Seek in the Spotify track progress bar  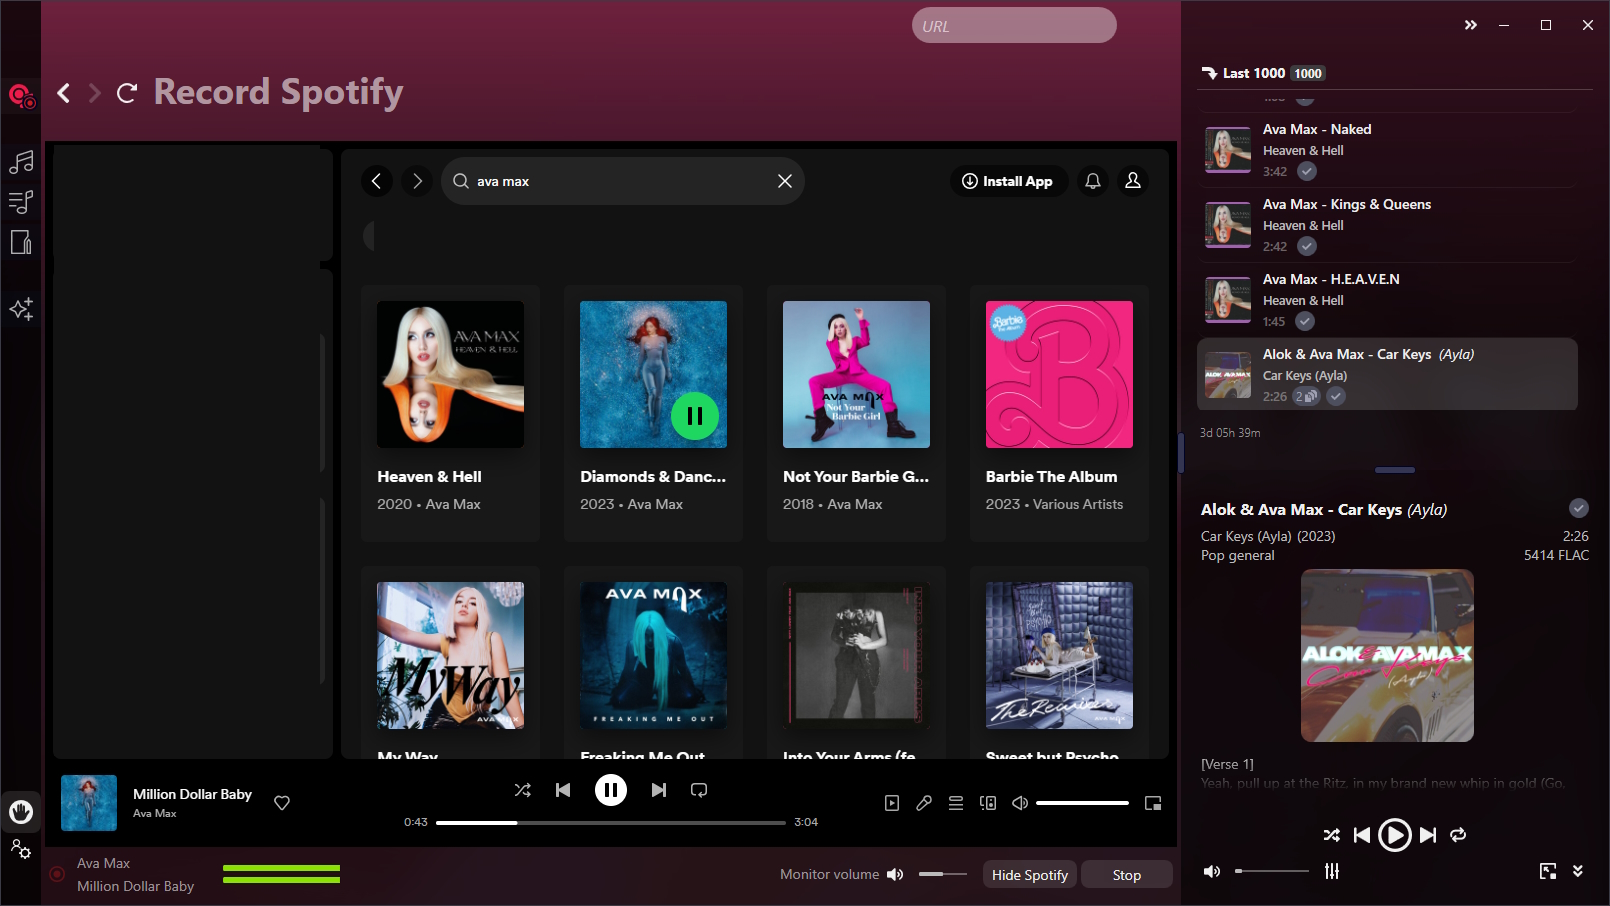[611, 823]
